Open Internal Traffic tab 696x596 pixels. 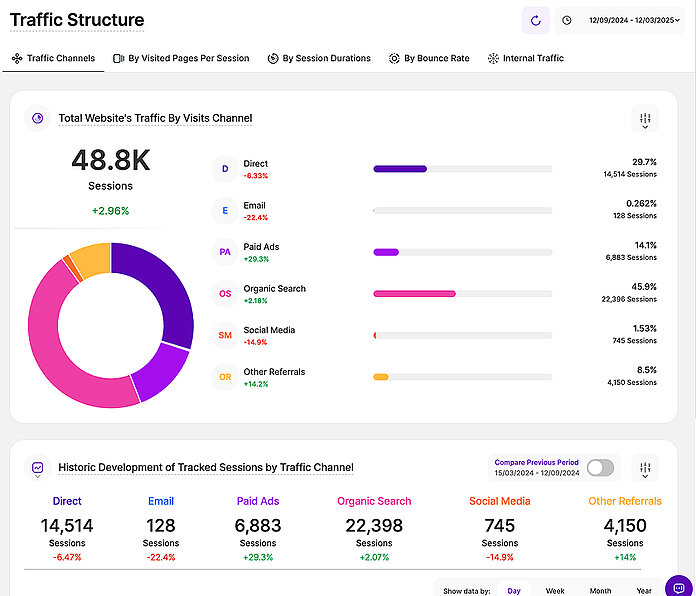tap(526, 59)
